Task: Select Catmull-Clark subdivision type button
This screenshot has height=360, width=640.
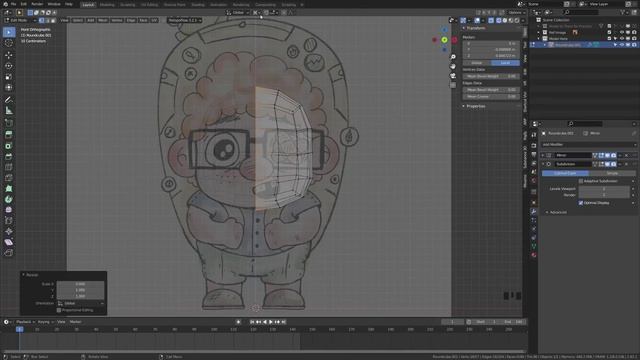Action: tap(565, 173)
